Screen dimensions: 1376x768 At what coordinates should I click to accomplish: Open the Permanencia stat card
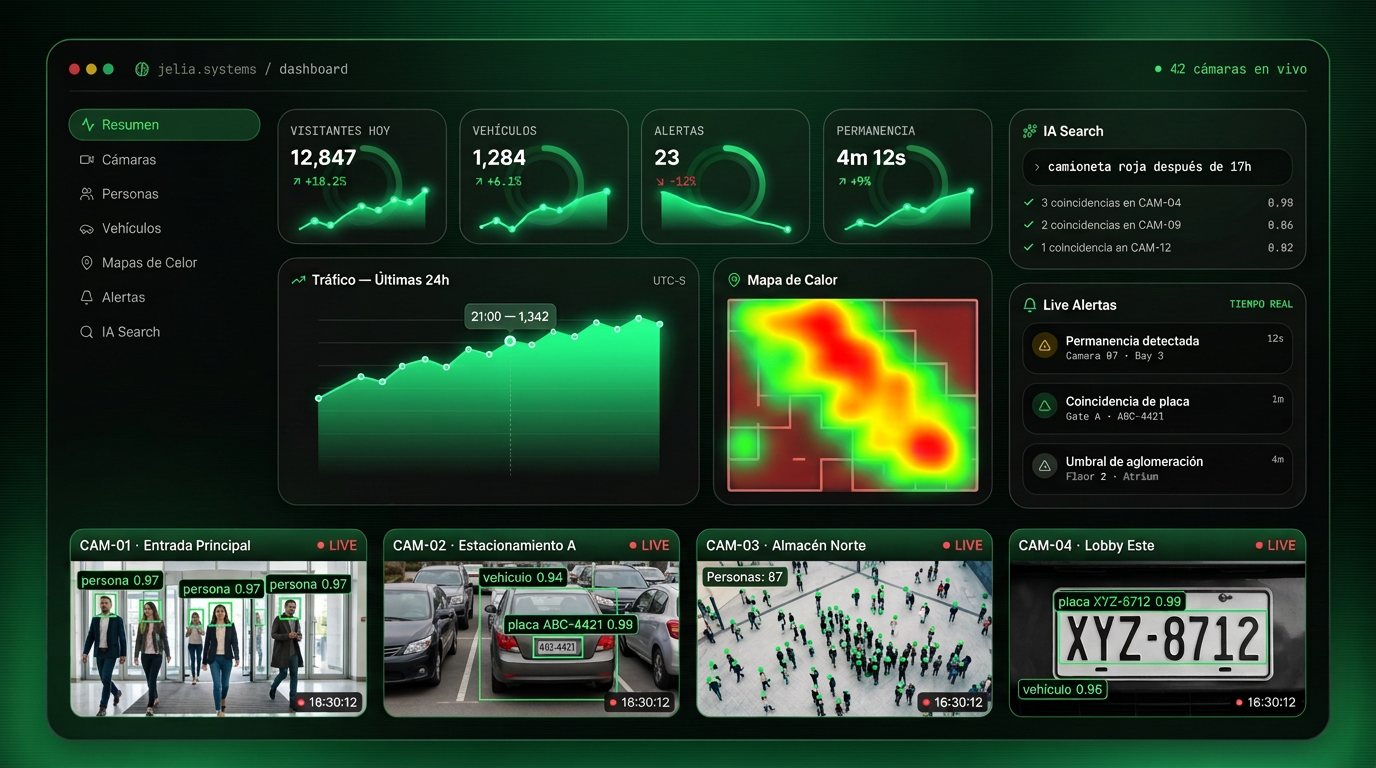(x=907, y=176)
